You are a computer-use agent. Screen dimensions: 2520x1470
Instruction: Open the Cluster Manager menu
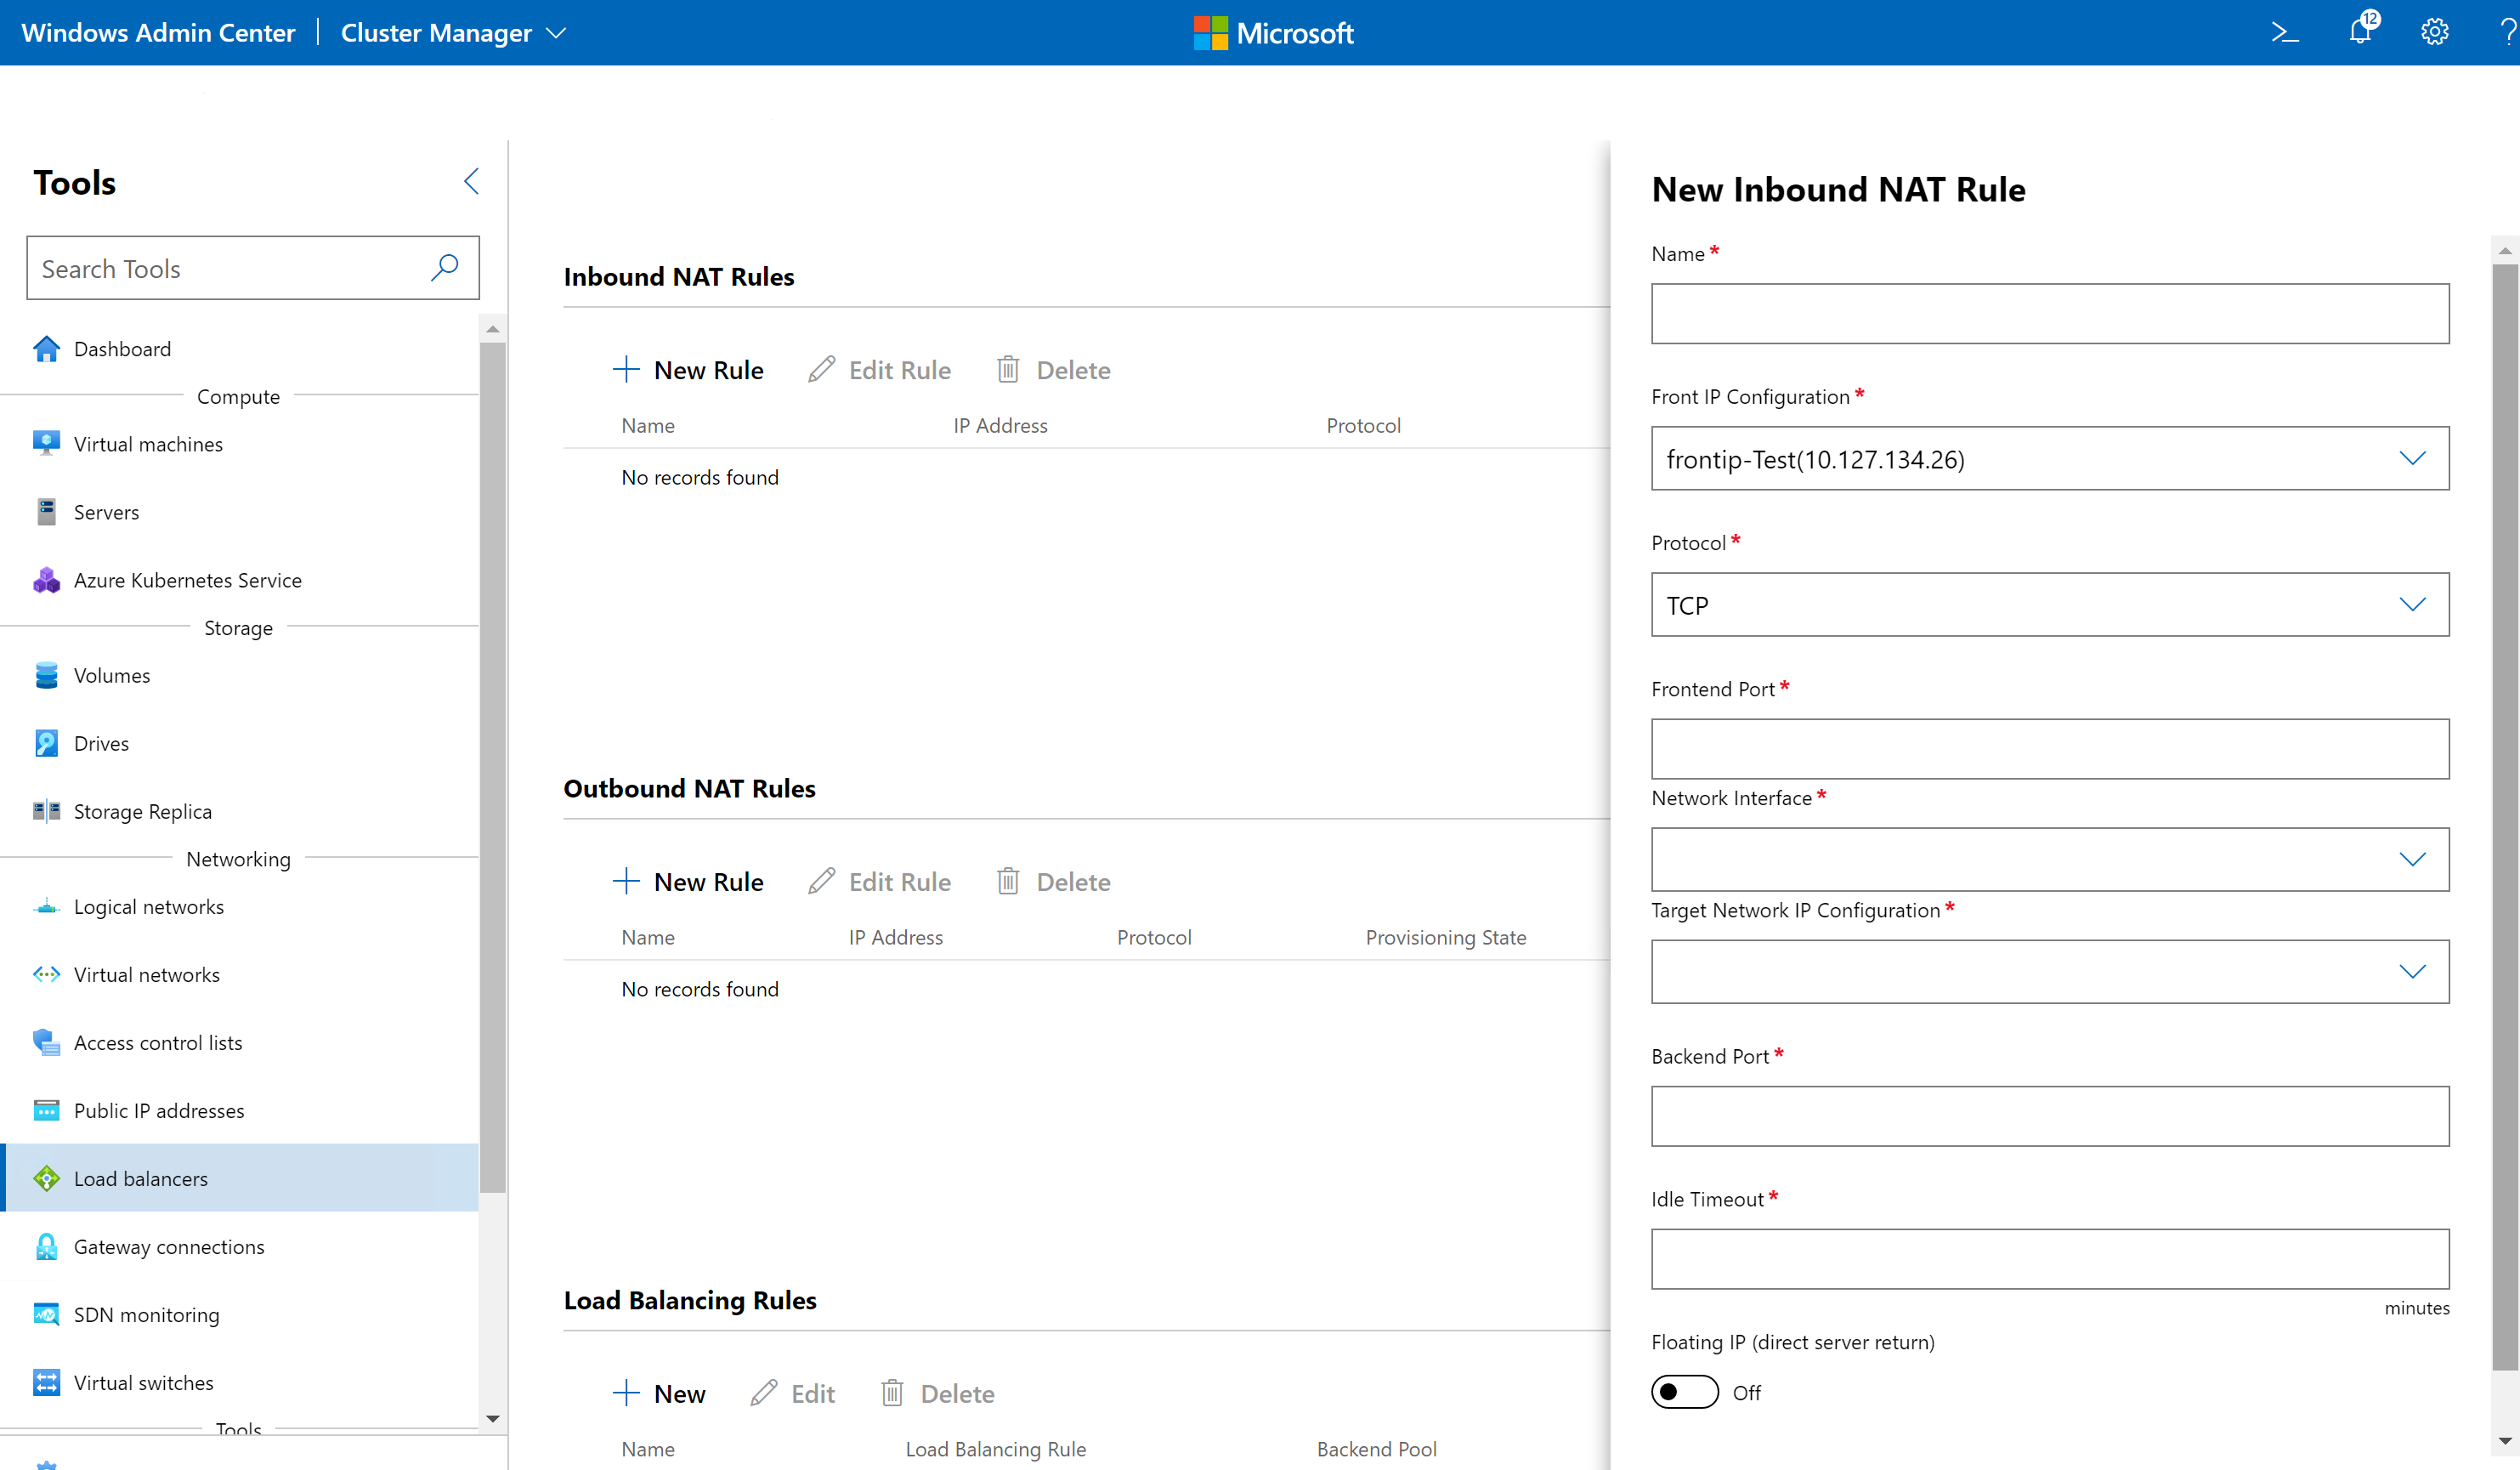(x=453, y=33)
